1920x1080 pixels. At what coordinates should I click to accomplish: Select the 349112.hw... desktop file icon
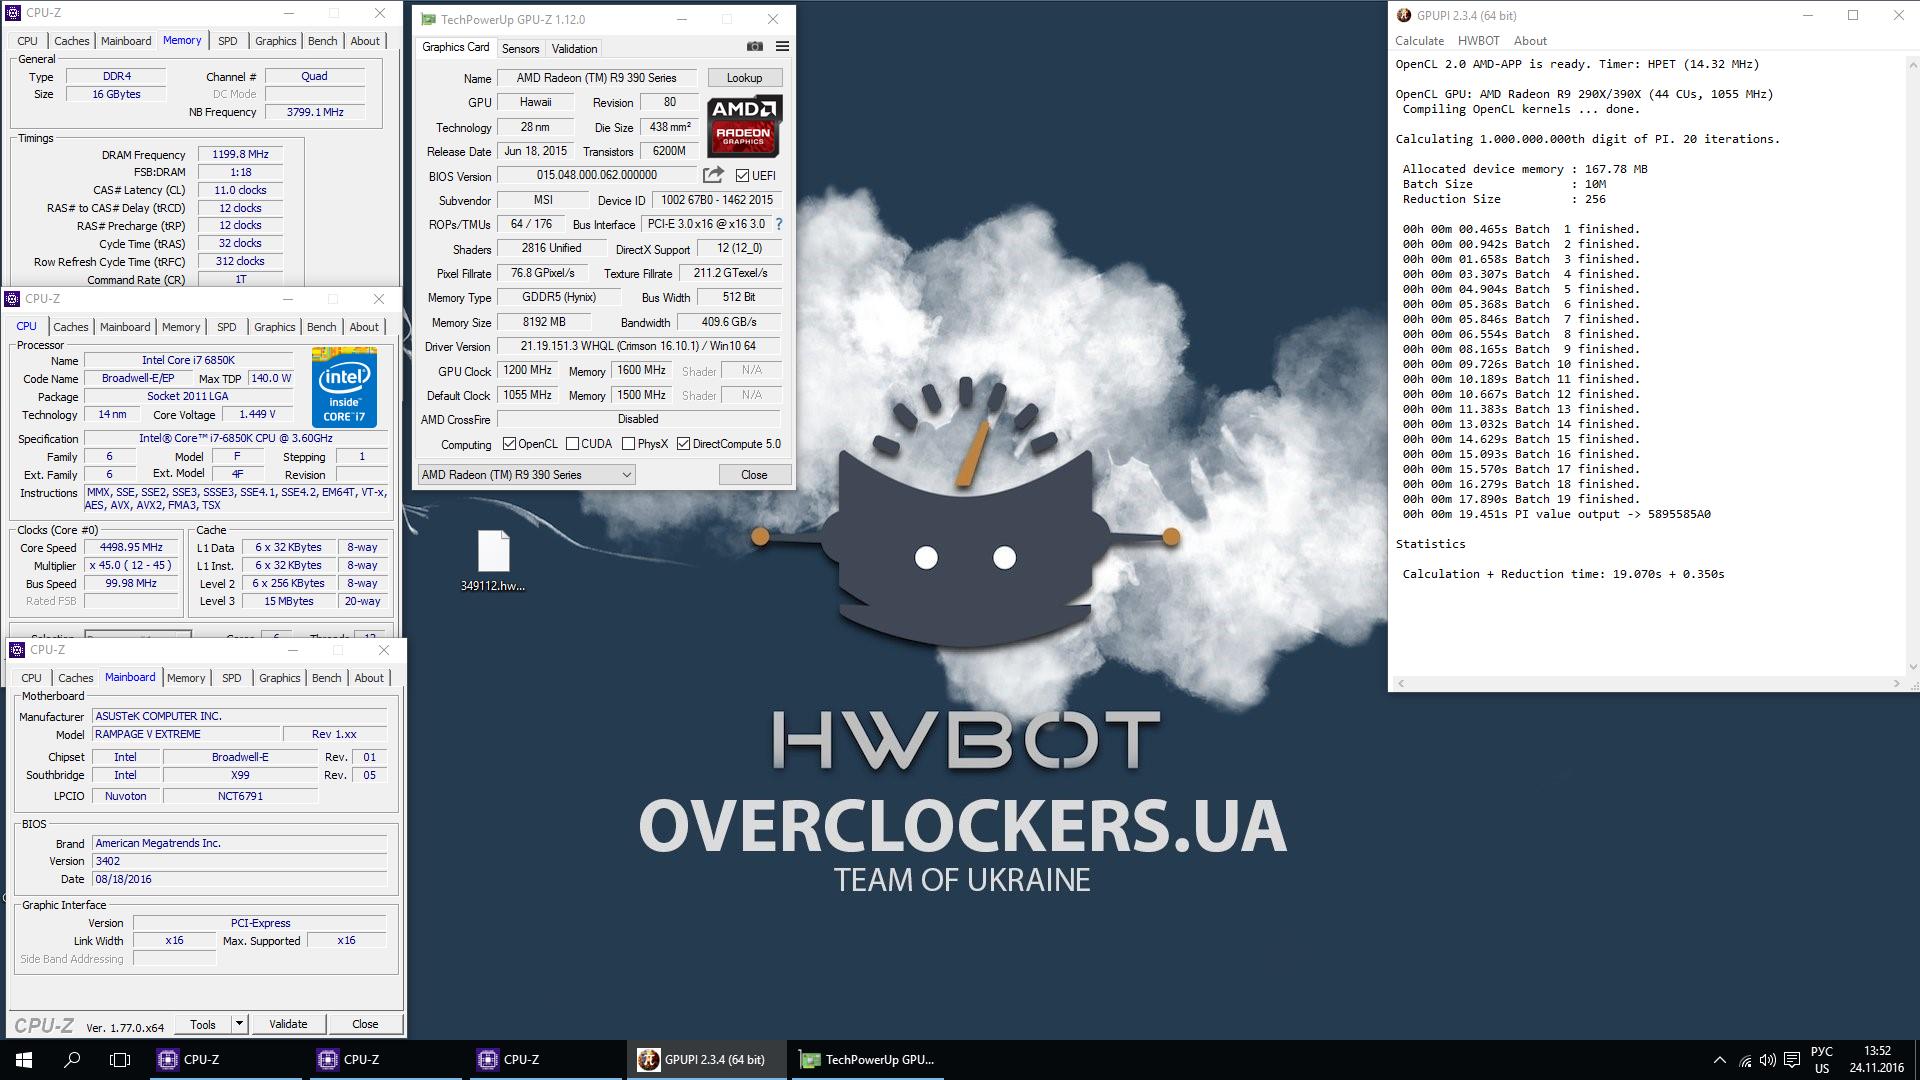point(493,561)
